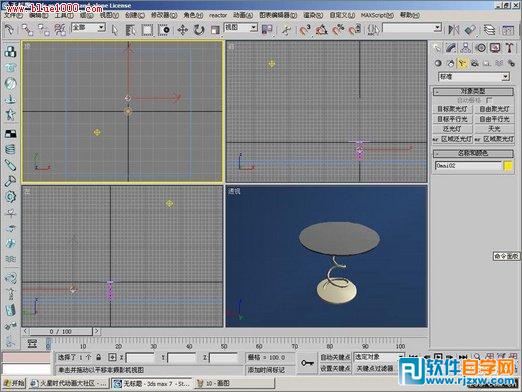The height and width of the screenshot is (392, 522).
Task: Select the Geometry sphere category icon
Action: point(438,63)
